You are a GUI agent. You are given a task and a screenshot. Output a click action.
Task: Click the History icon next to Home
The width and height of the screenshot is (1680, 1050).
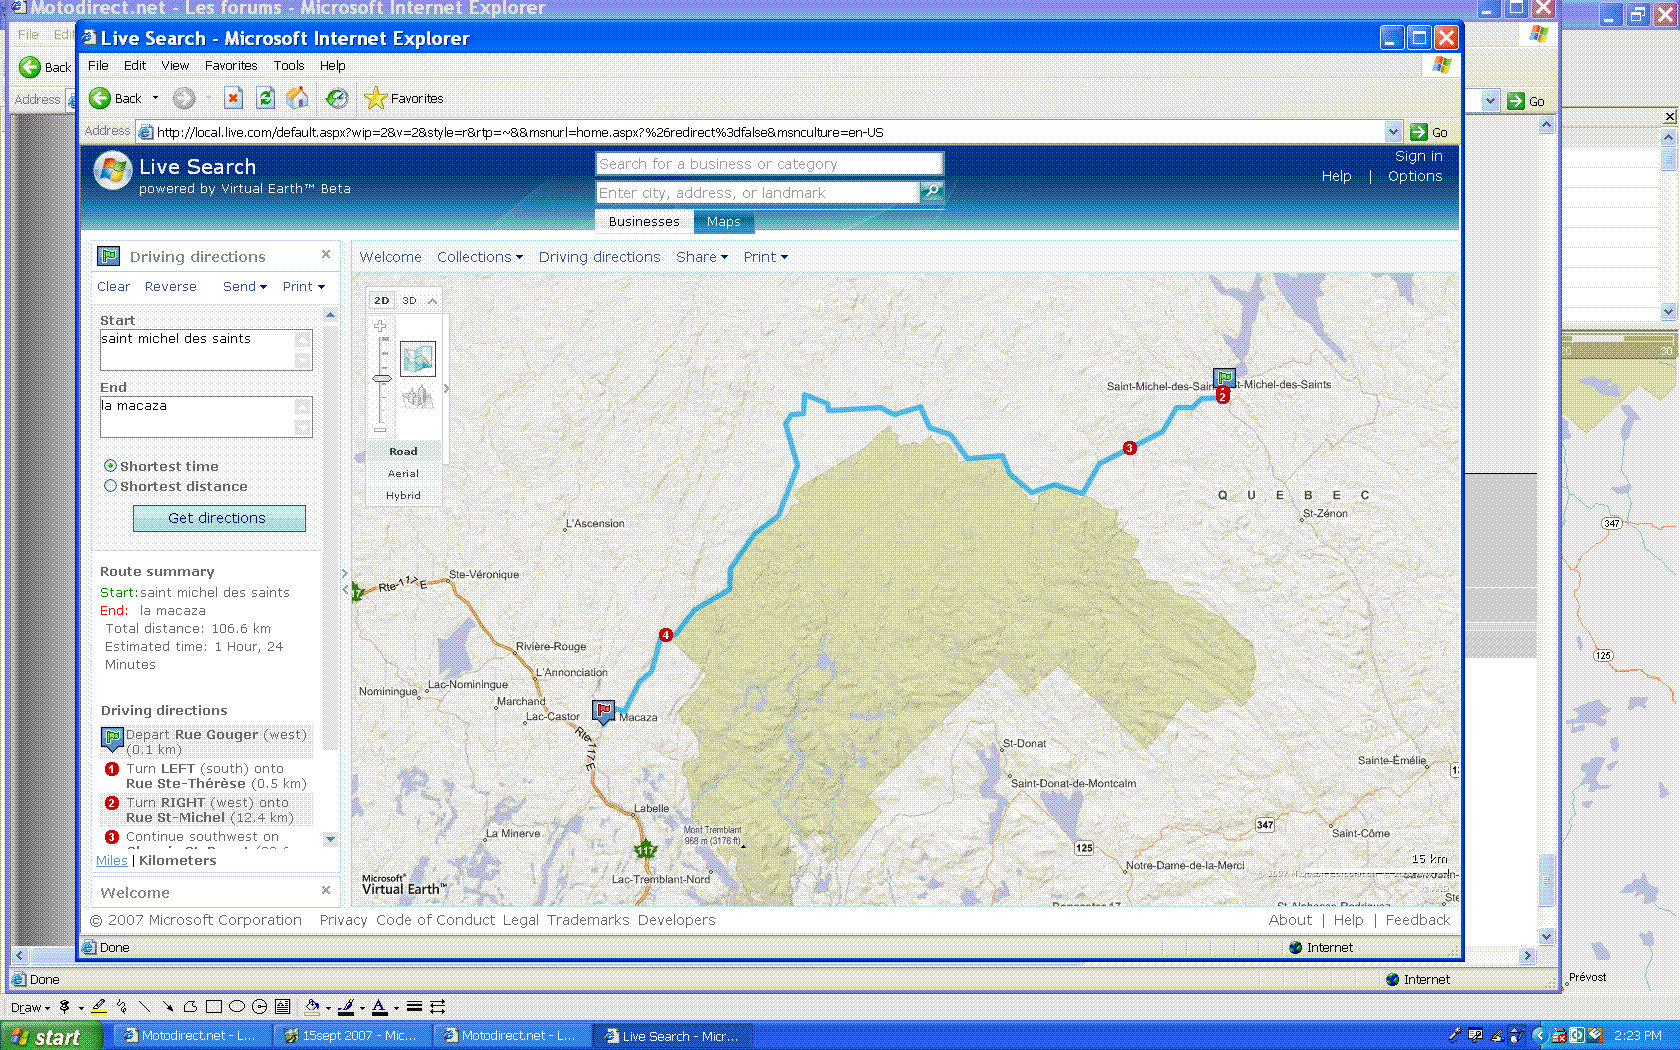coord(337,98)
